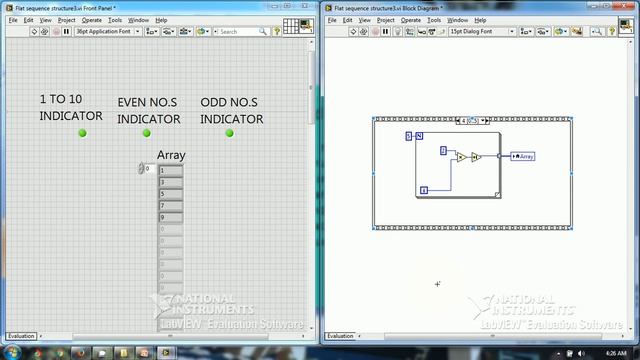
Task: Open Project menu in Block Diagram
Action: pos(385,20)
